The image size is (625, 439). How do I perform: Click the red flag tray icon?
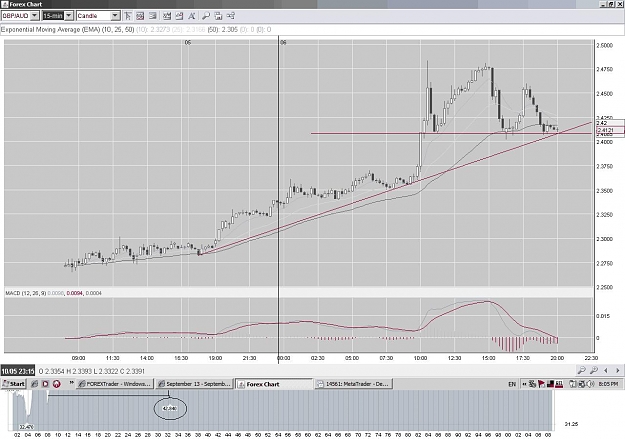(541, 384)
